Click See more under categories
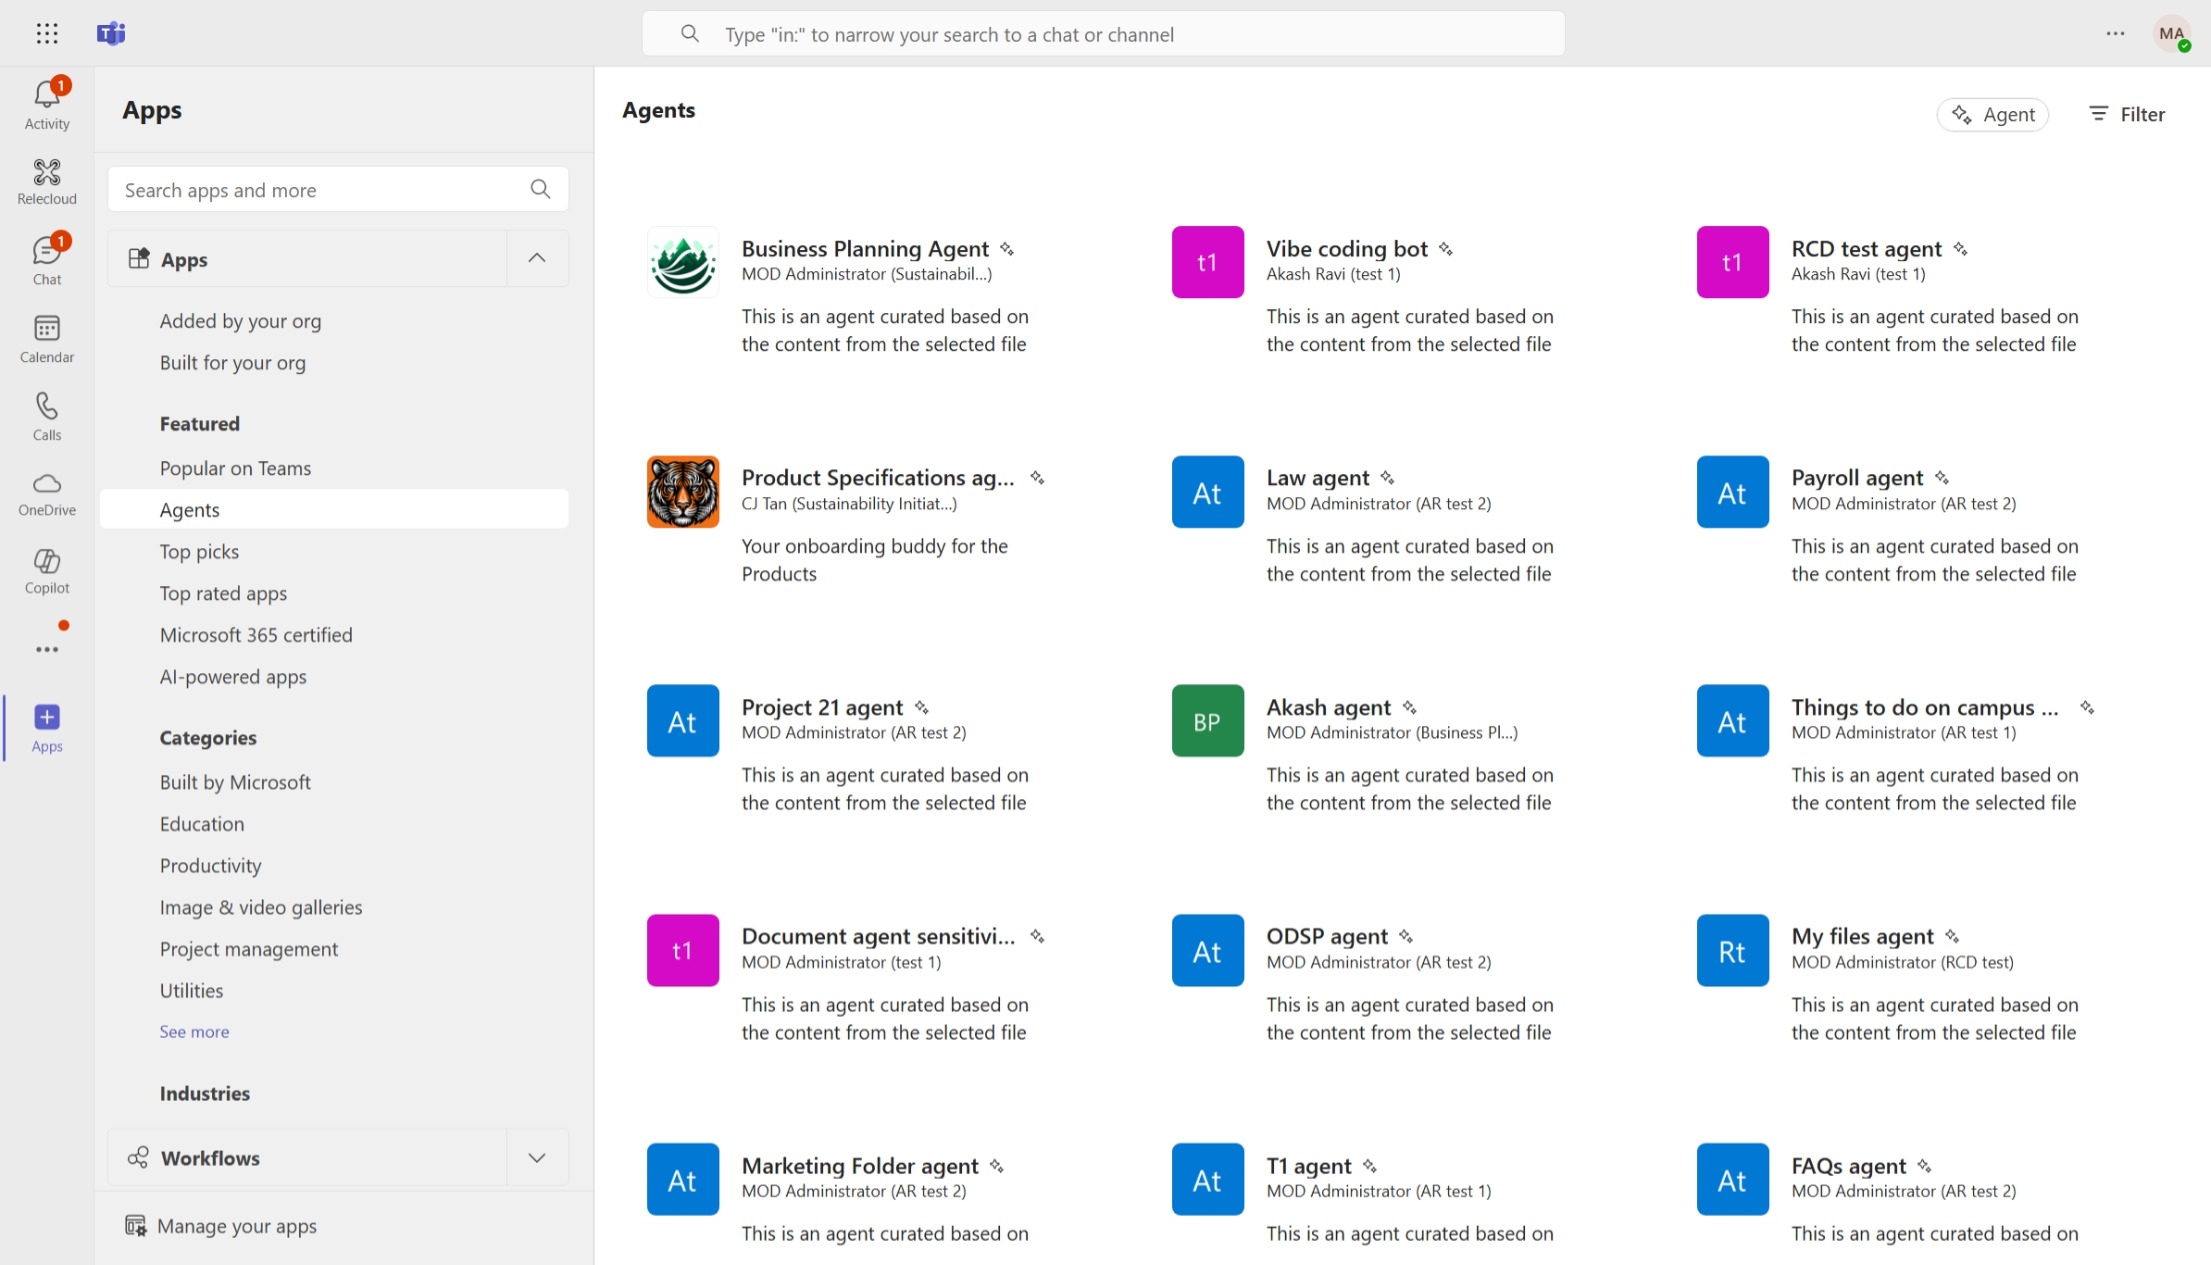Viewport: 2211px width, 1265px height. click(194, 1031)
